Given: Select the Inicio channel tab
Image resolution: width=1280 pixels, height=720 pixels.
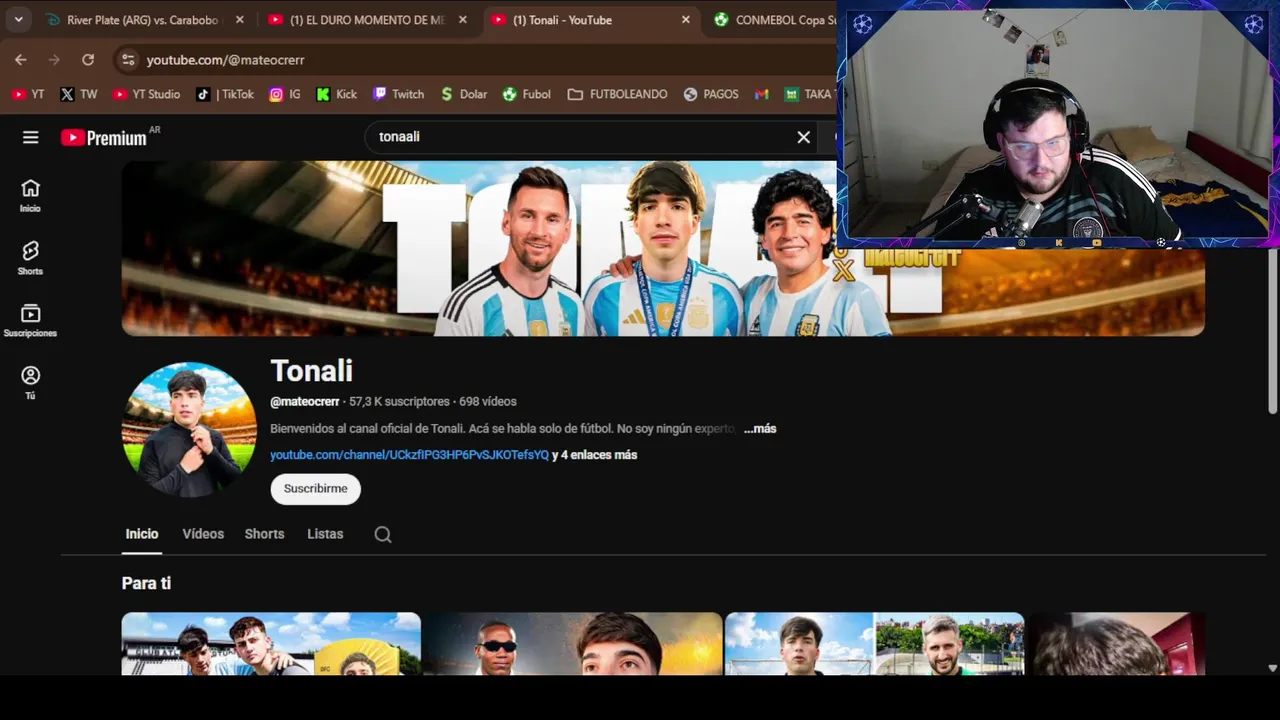Looking at the screenshot, I should pyautogui.click(x=142, y=534).
